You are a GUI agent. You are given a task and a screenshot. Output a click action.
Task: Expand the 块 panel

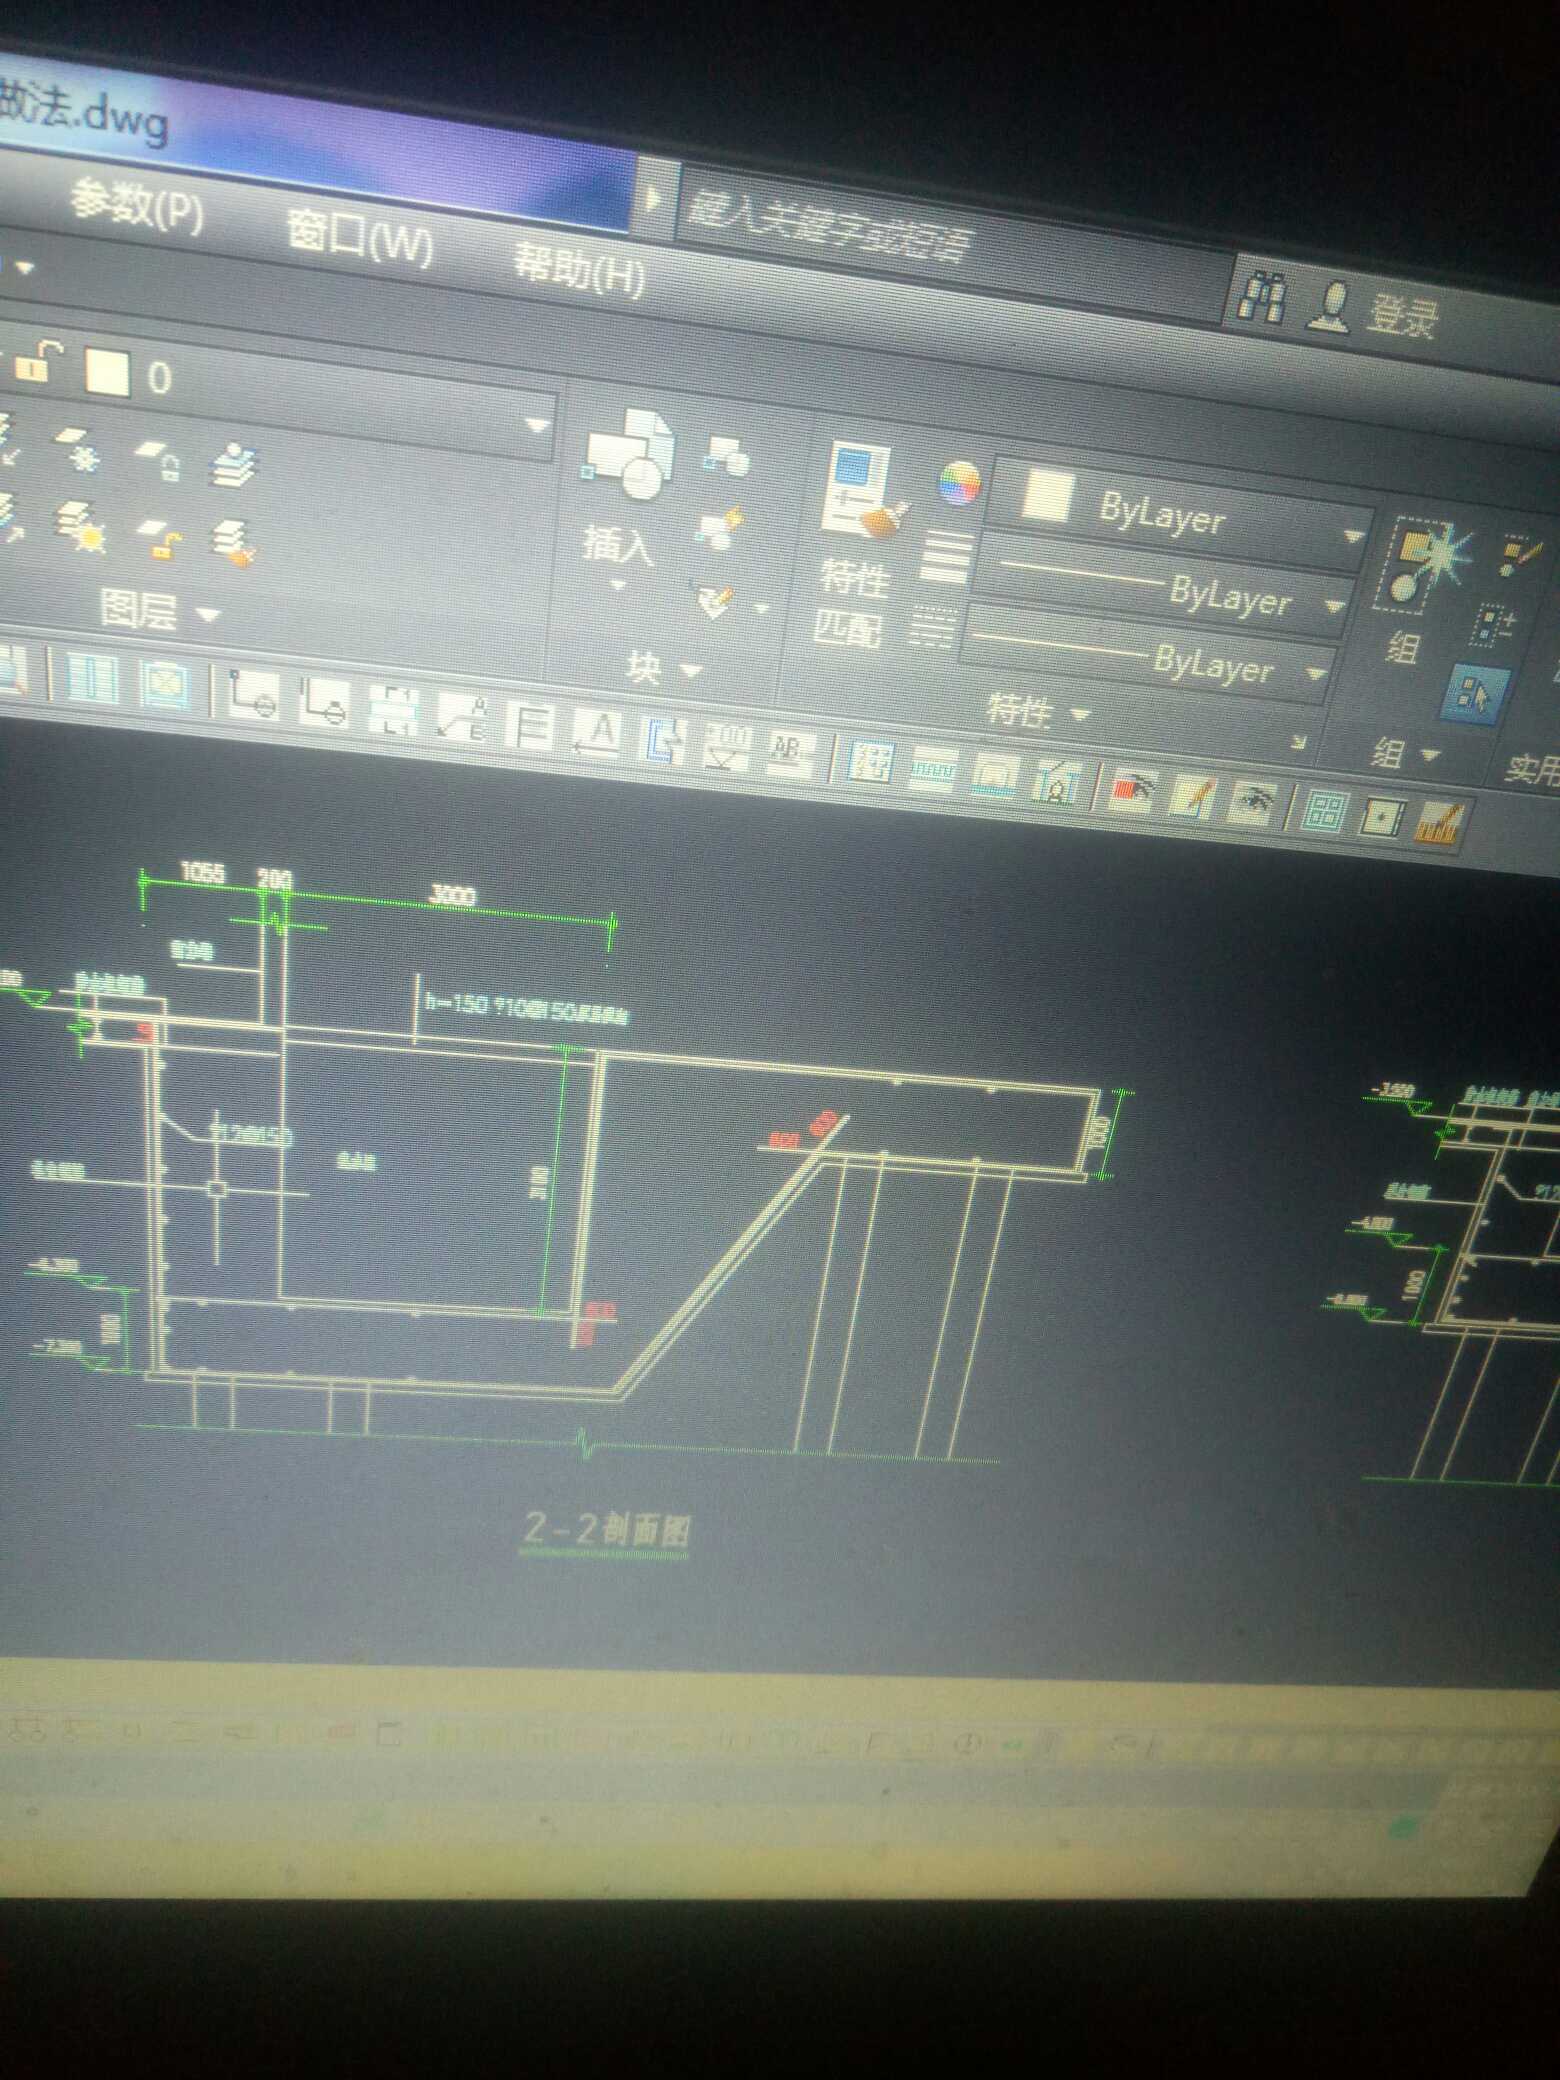pyautogui.click(x=663, y=667)
